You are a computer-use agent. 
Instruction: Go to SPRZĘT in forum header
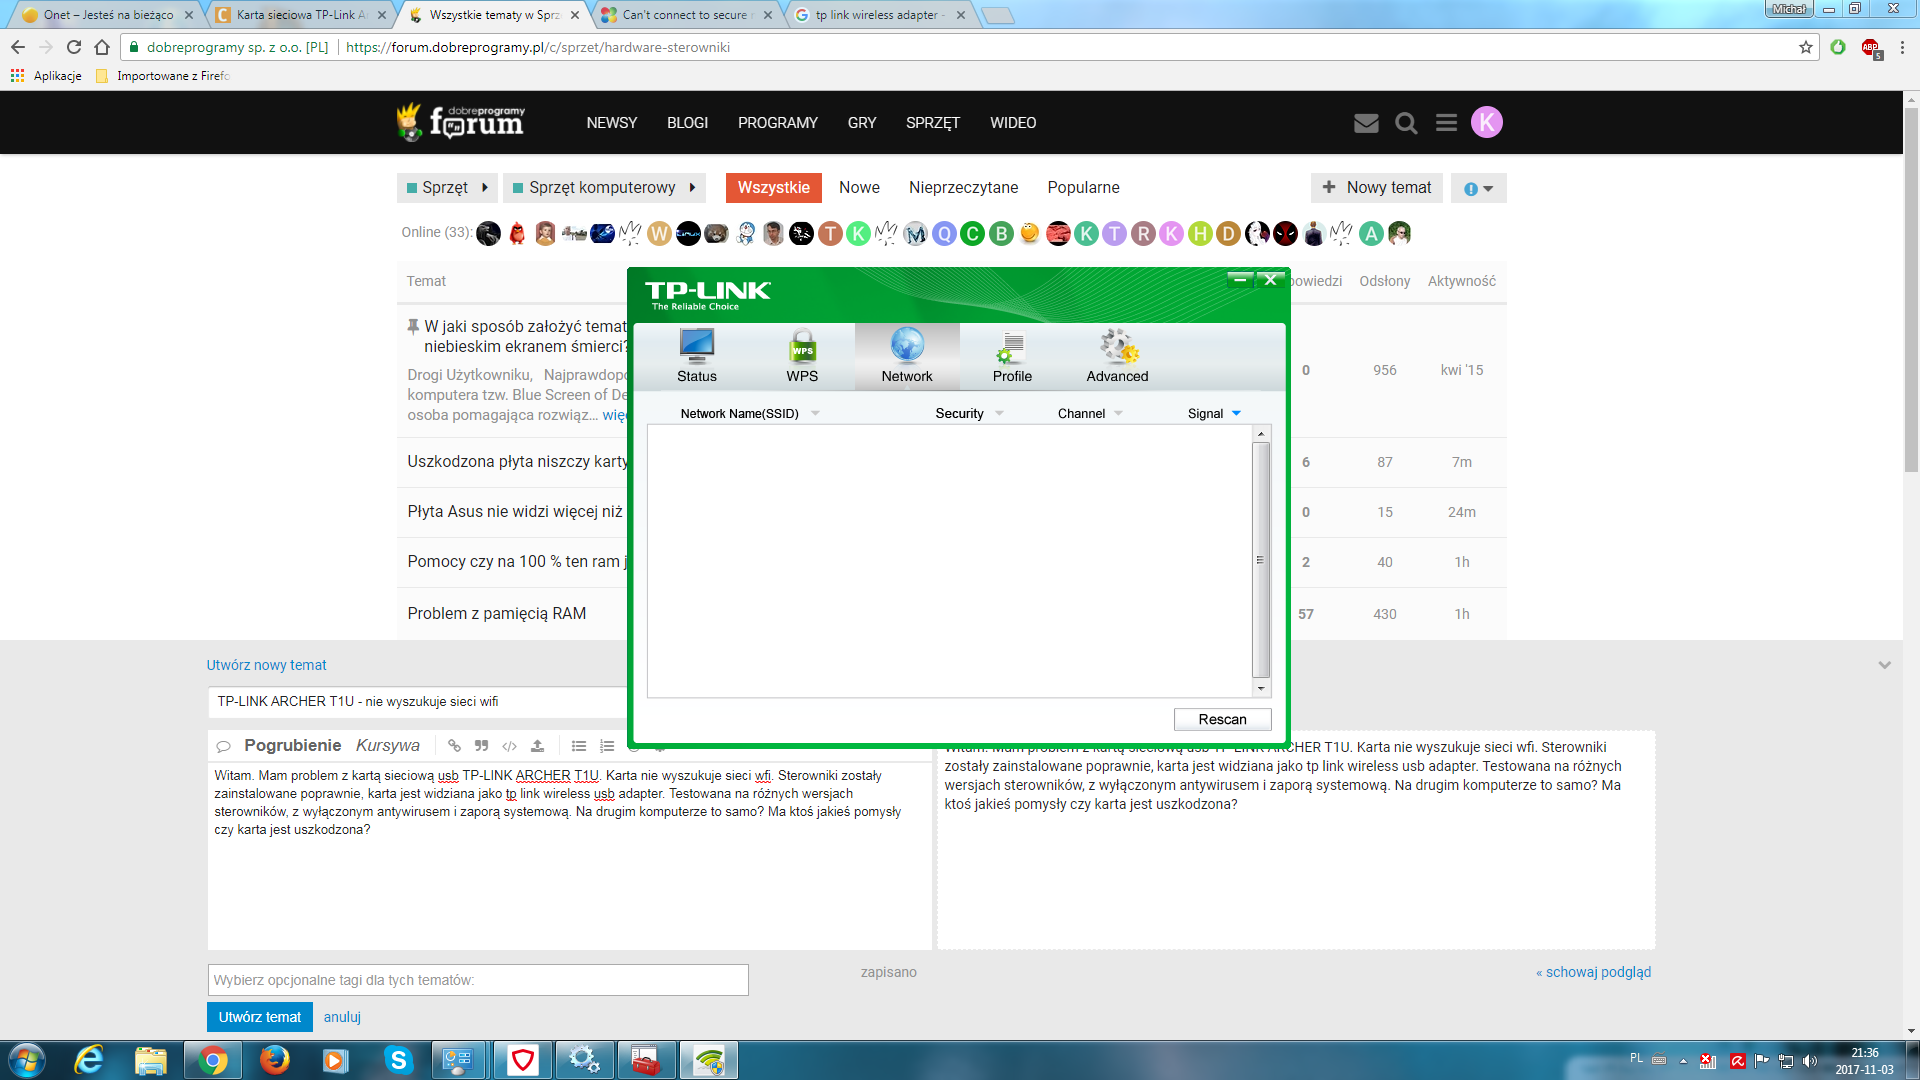tap(932, 123)
